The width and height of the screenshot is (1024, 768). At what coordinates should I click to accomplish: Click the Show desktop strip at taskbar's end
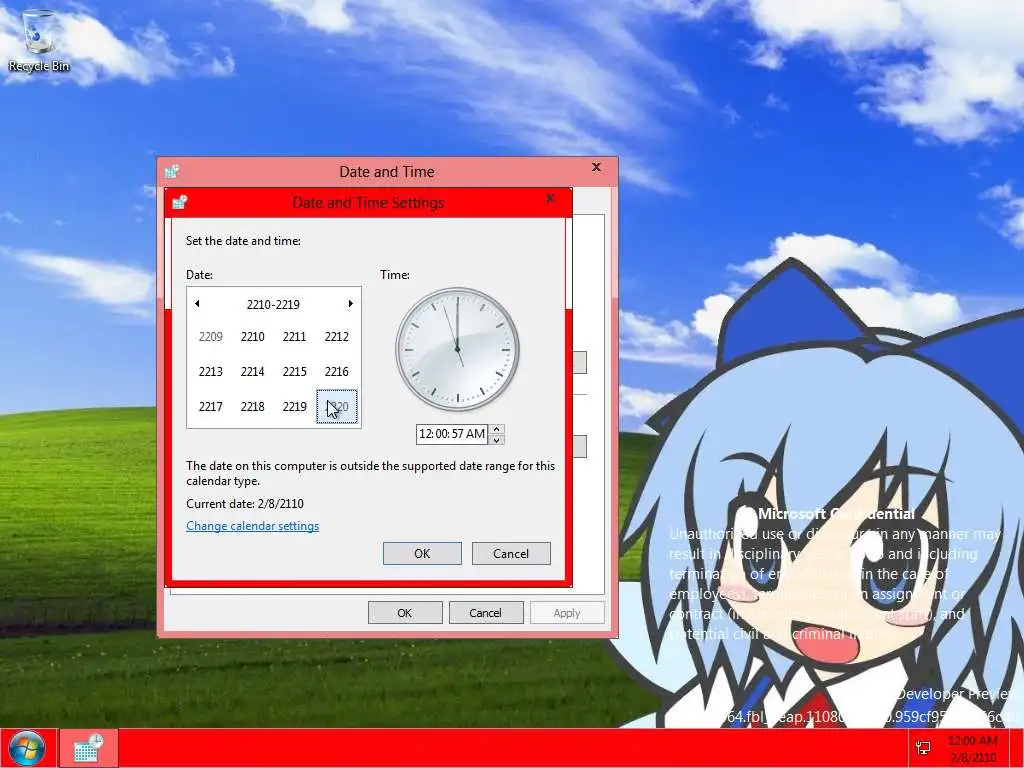pos(1017,748)
